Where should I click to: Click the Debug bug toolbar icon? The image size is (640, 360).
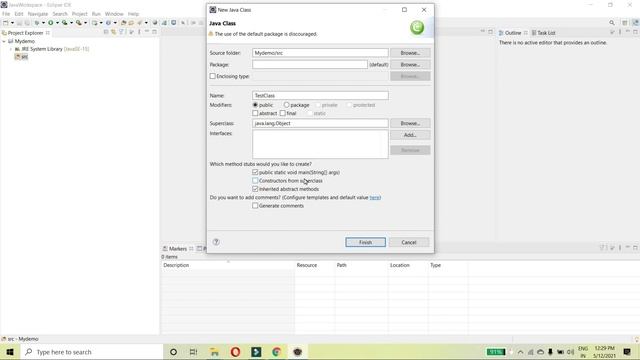(37, 23)
